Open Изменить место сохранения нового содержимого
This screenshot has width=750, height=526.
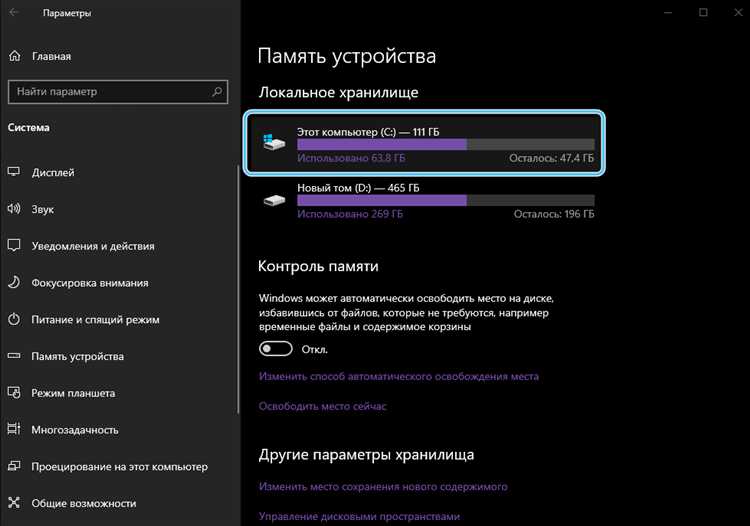383,486
